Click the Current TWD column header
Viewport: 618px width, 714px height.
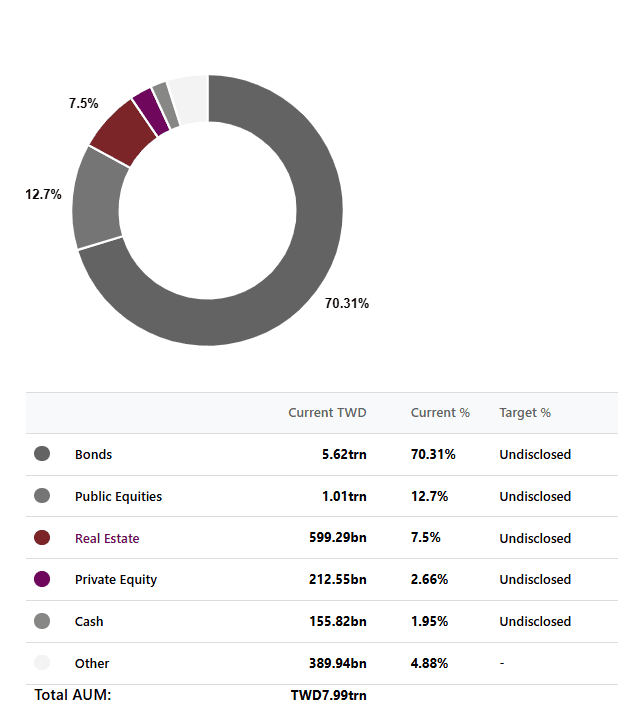(327, 413)
